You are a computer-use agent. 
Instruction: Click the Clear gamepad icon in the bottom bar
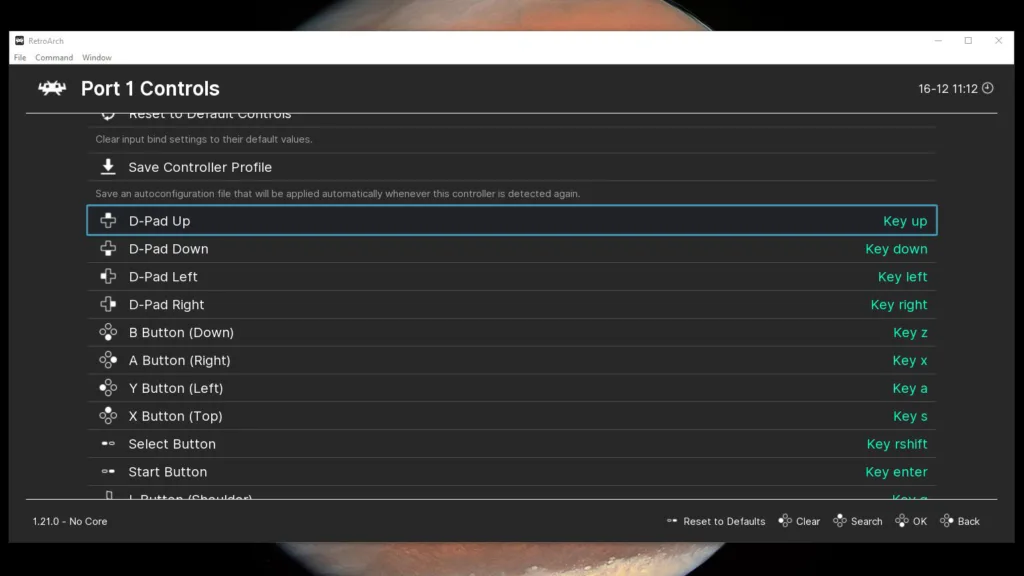coord(784,521)
